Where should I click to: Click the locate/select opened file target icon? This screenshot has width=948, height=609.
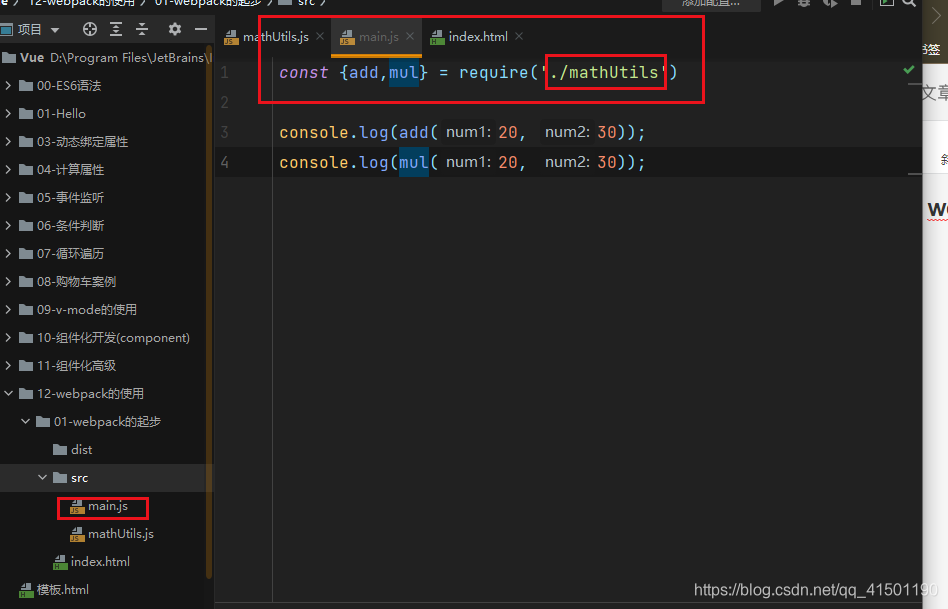tap(89, 29)
